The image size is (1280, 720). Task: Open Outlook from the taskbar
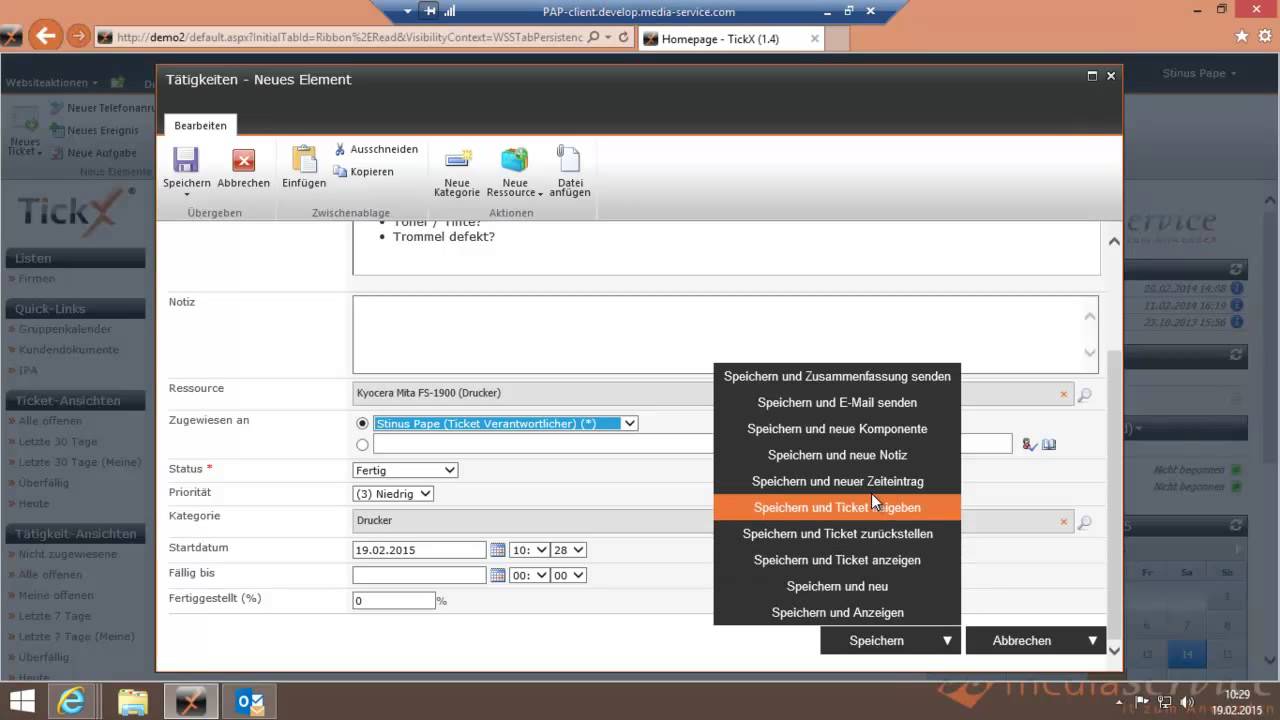pos(249,700)
